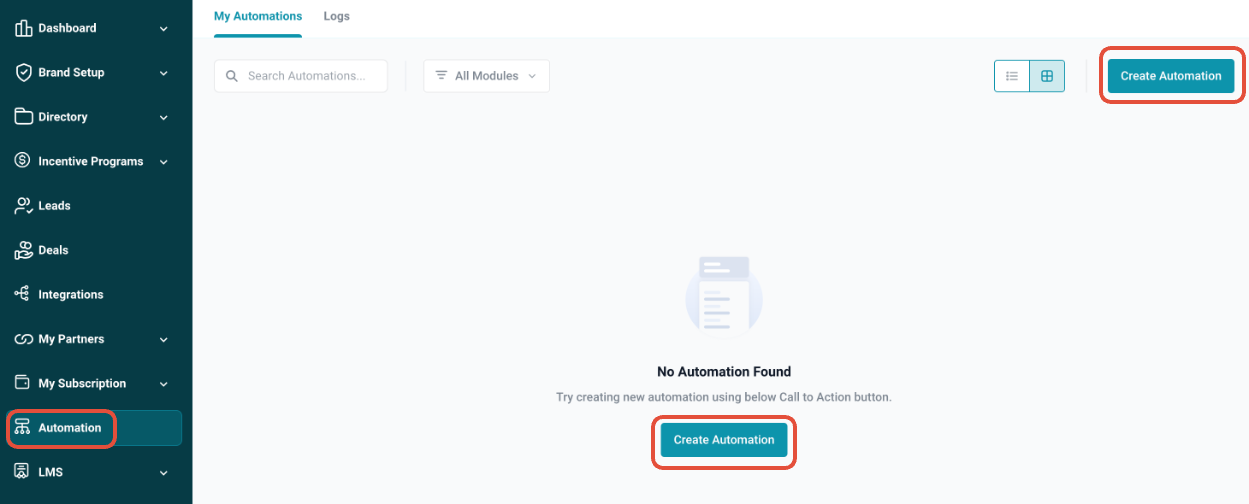The width and height of the screenshot is (1249, 504).
Task: Expand the My Partners menu chevron
Action: coord(164,340)
